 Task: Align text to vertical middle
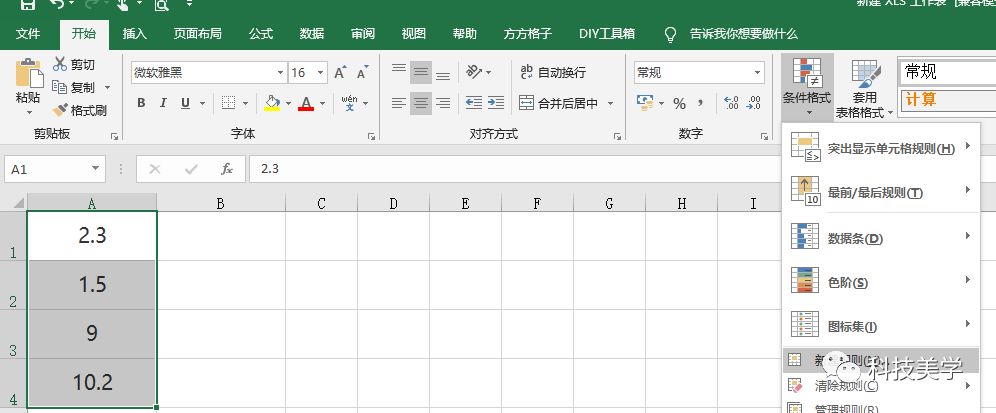(421, 72)
